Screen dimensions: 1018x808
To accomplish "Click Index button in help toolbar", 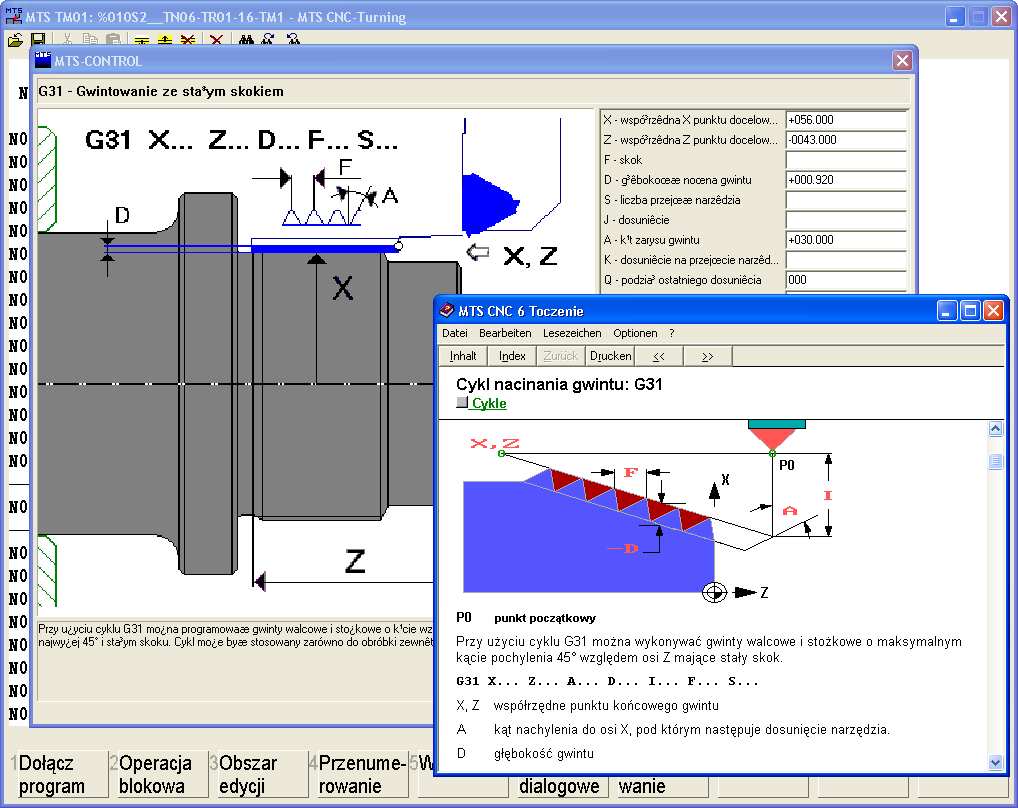I will click(512, 356).
